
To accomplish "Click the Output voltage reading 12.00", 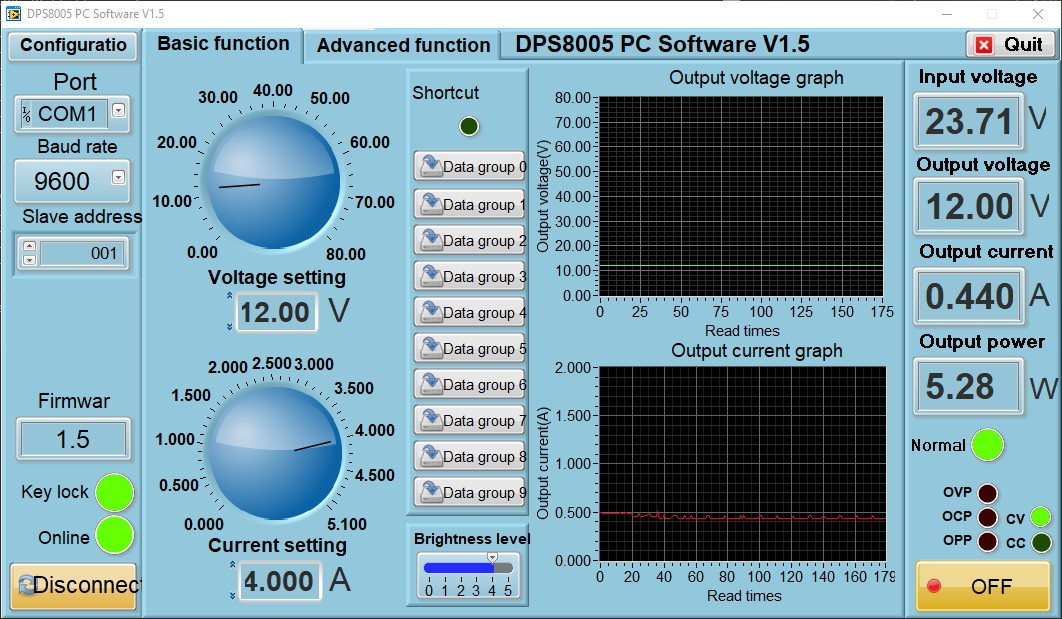I will (968, 206).
